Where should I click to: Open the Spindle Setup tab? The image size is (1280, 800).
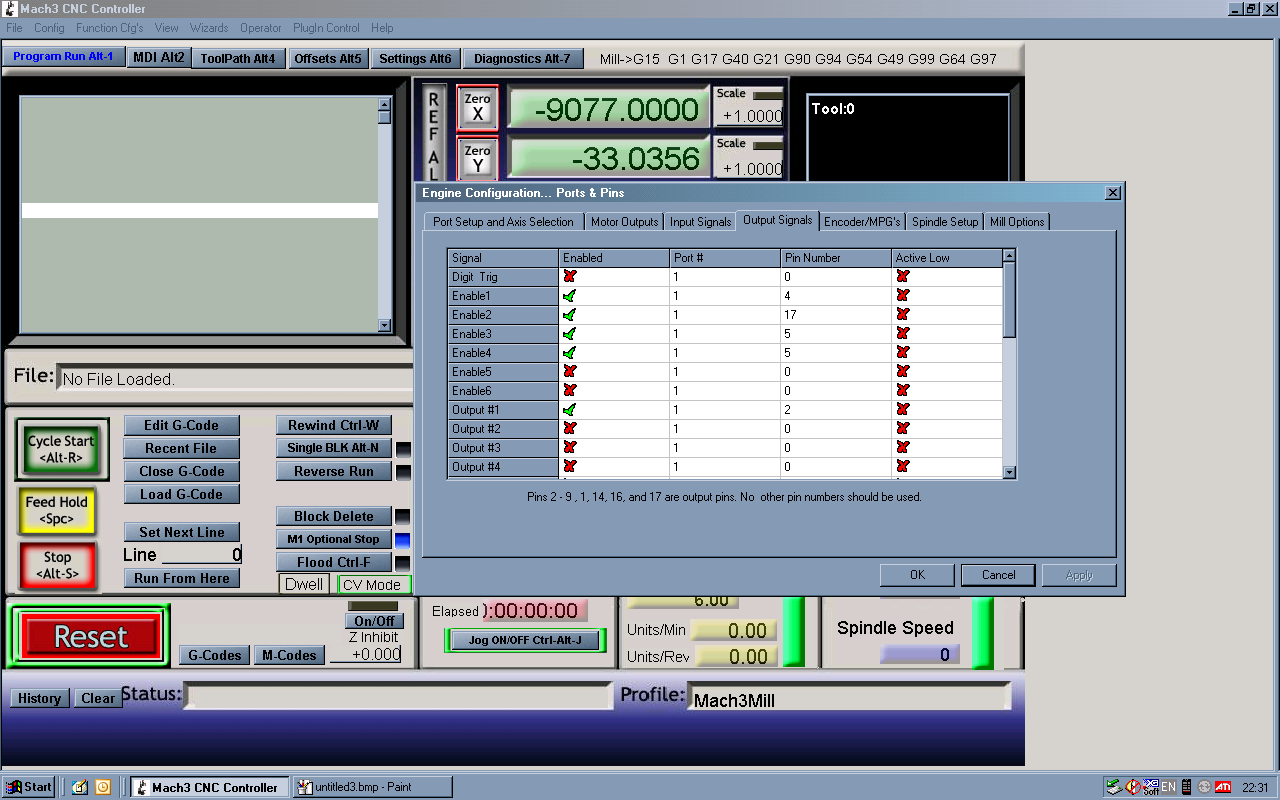point(944,222)
